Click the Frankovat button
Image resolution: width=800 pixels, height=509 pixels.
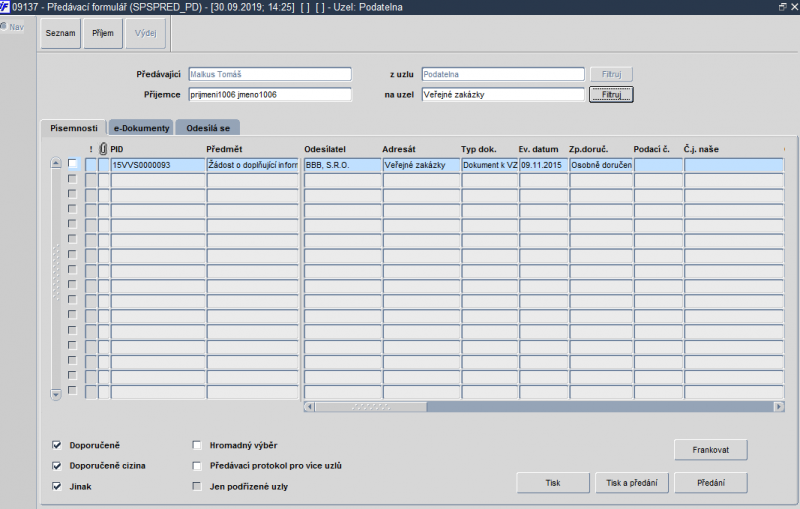[711, 450]
